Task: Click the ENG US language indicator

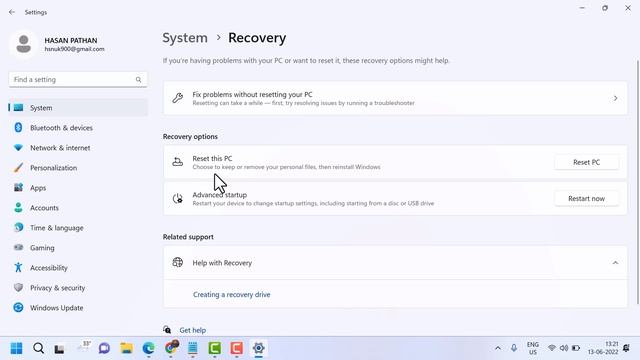Action: [x=533, y=348]
